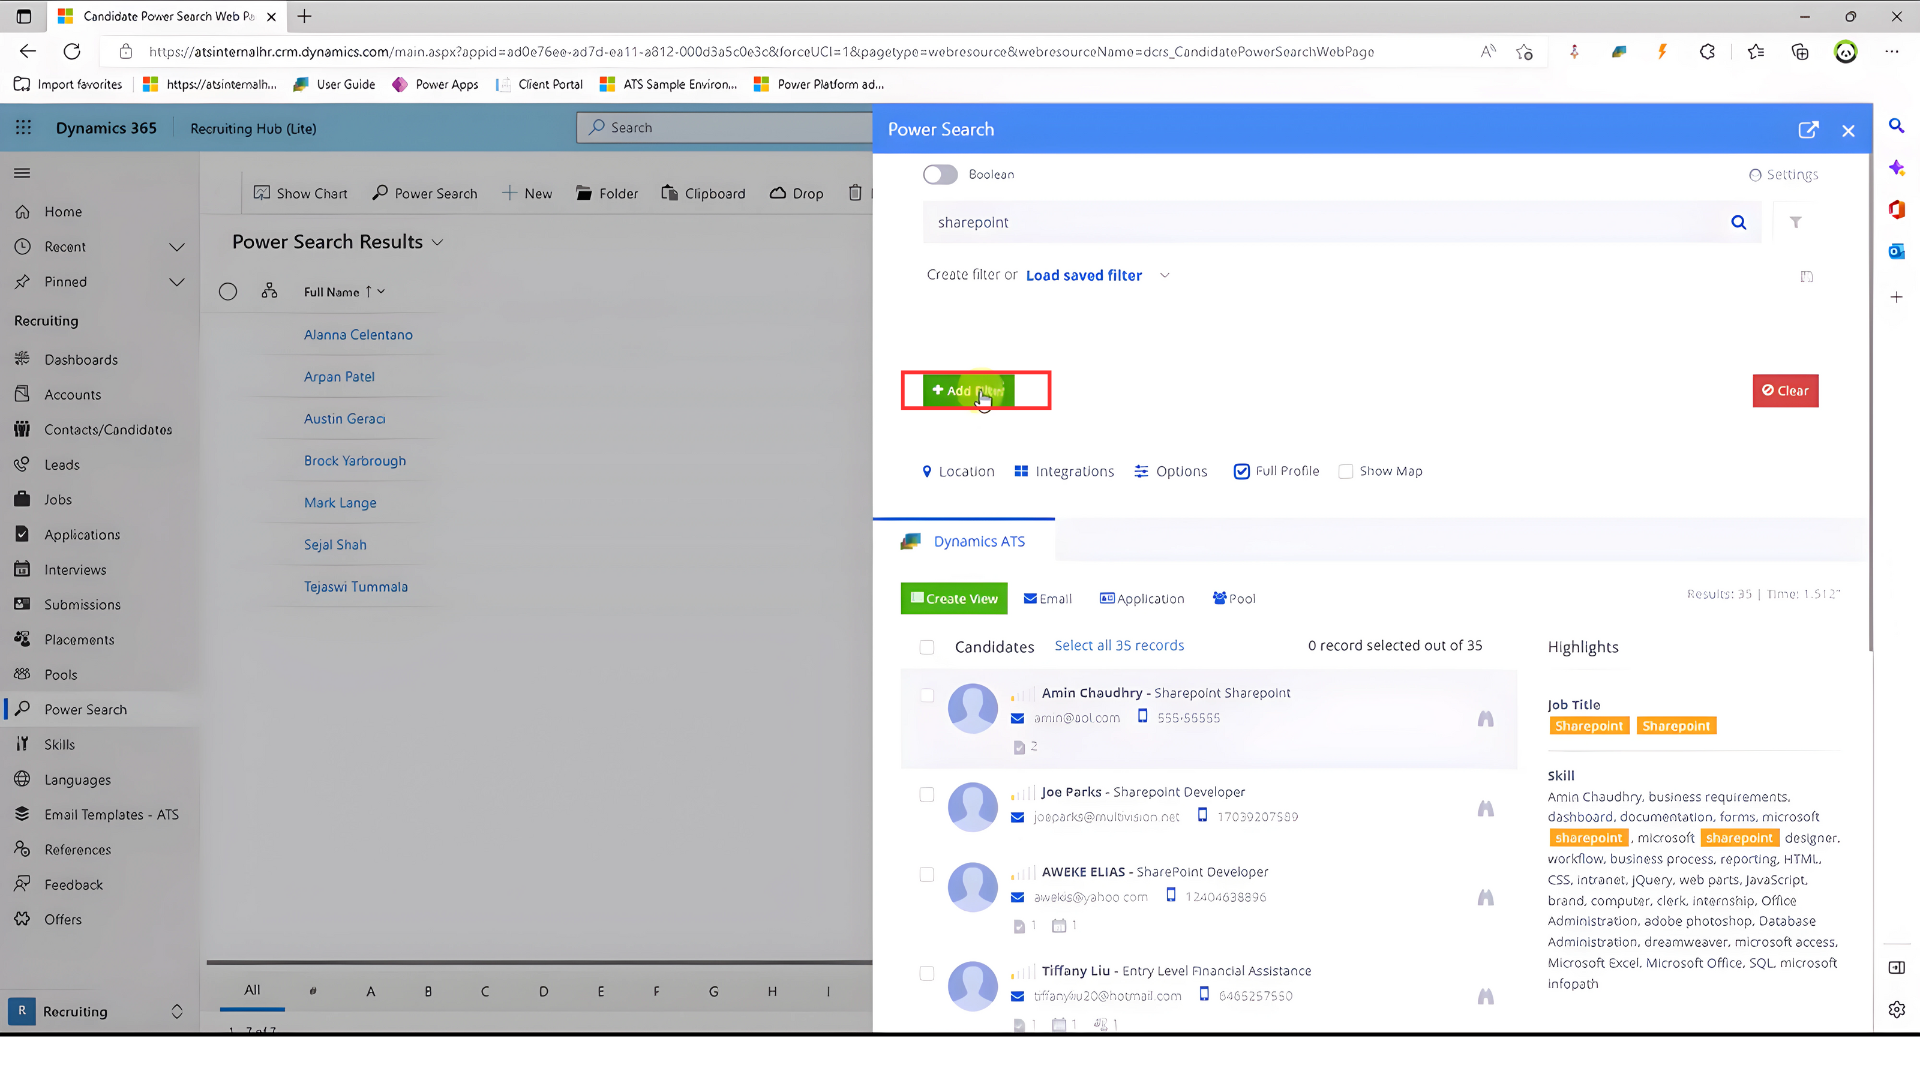Click the filter funnel icon
Image resolution: width=1920 pixels, height=1080 pixels.
[1796, 222]
